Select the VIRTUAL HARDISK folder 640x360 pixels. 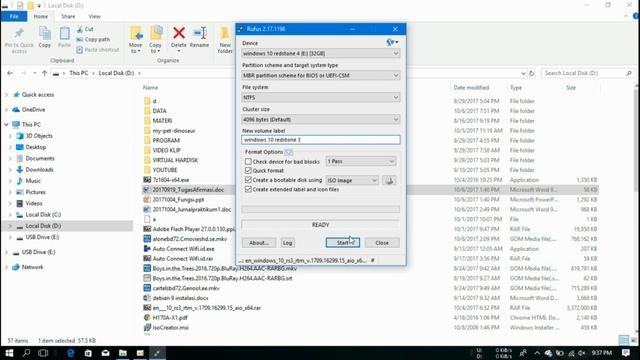(175, 160)
